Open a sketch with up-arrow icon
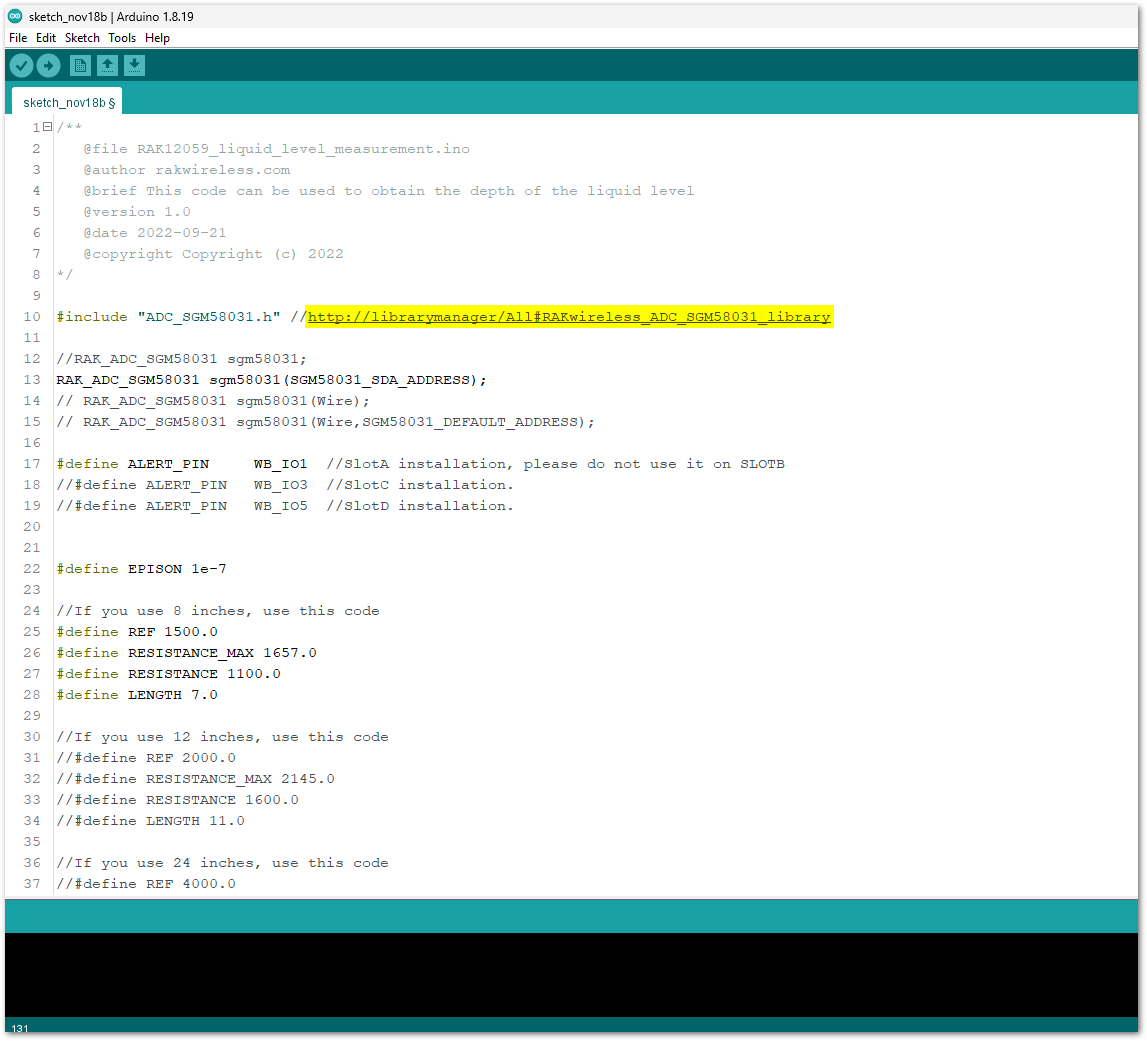Image resolution: width=1147 pixels, height=1041 pixels. [107, 66]
